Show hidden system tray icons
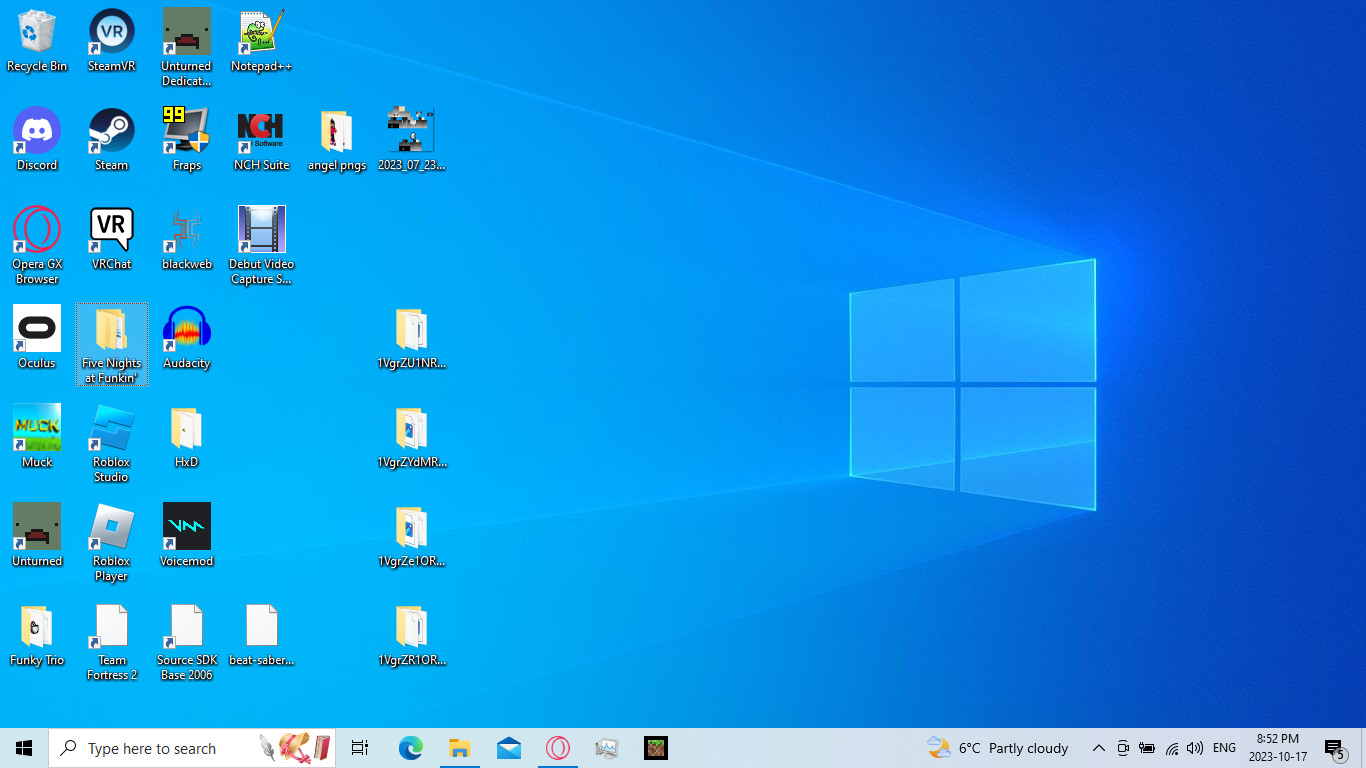The height and width of the screenshot is (768, 1366). (1098, 748)
